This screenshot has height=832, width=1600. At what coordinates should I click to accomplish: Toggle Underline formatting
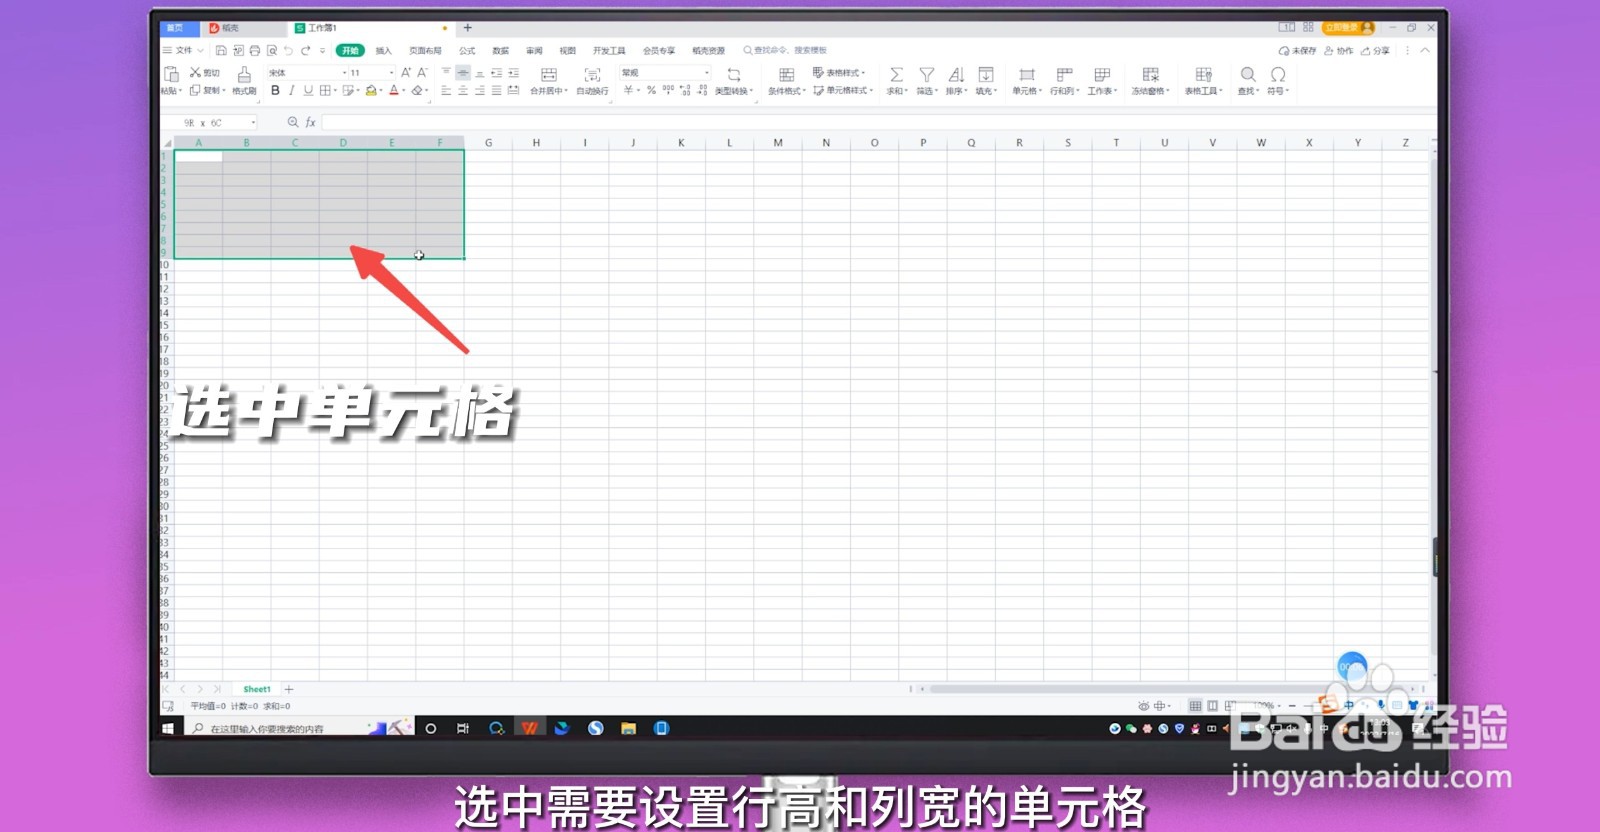pyautogui.click(x=308, y=90)
